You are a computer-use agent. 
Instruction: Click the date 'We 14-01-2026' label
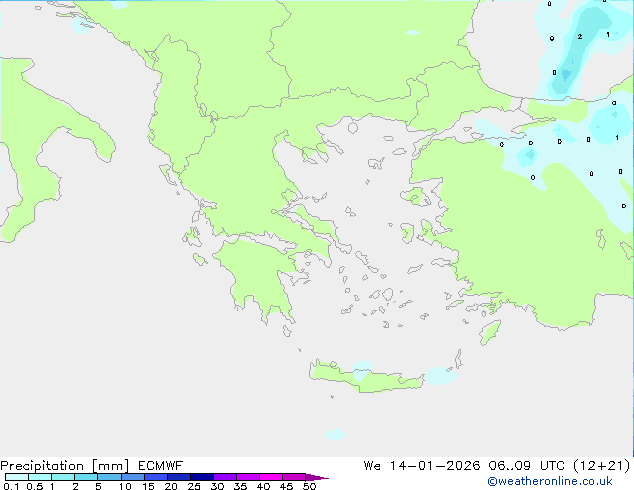point(422,466)
